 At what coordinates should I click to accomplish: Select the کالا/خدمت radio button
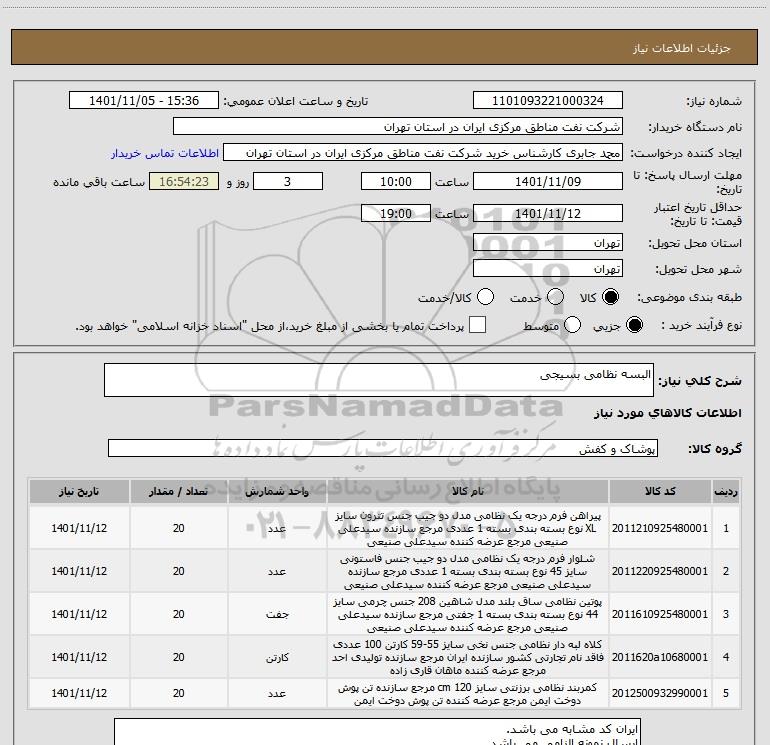(x=485, y=297)
